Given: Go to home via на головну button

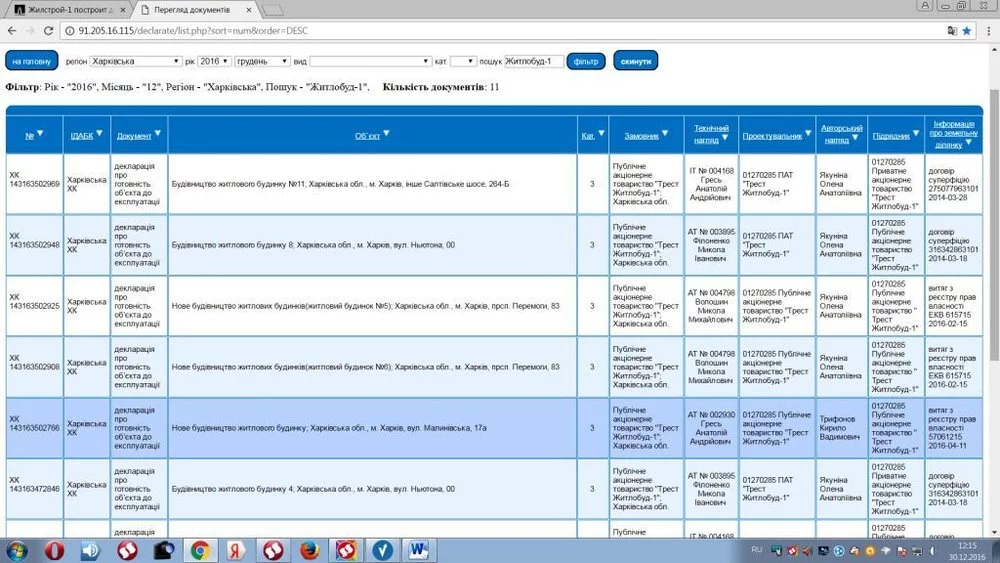Looking at the screenshot, I should (32, 61).
